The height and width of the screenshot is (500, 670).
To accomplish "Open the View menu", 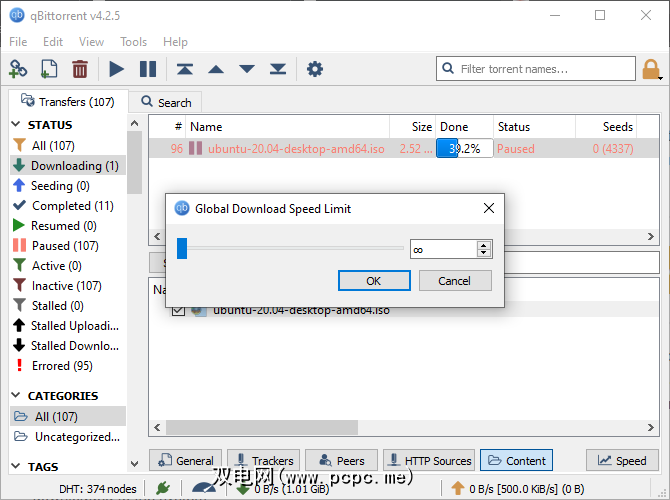I will pos(91,42).
